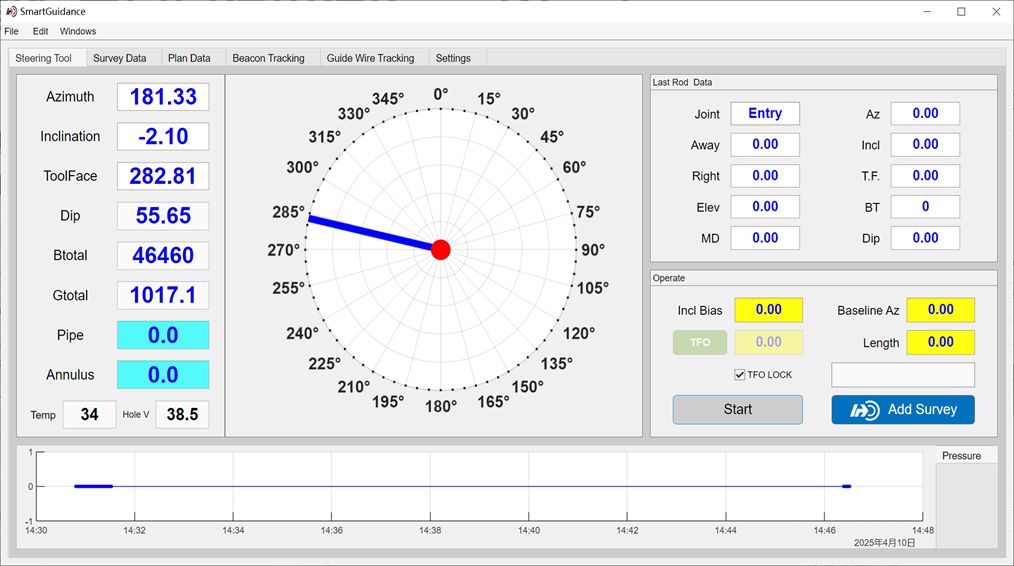Click the Joint field showing Entry
The height and width of the screenshot is (566, 1014).
[765, 113]
